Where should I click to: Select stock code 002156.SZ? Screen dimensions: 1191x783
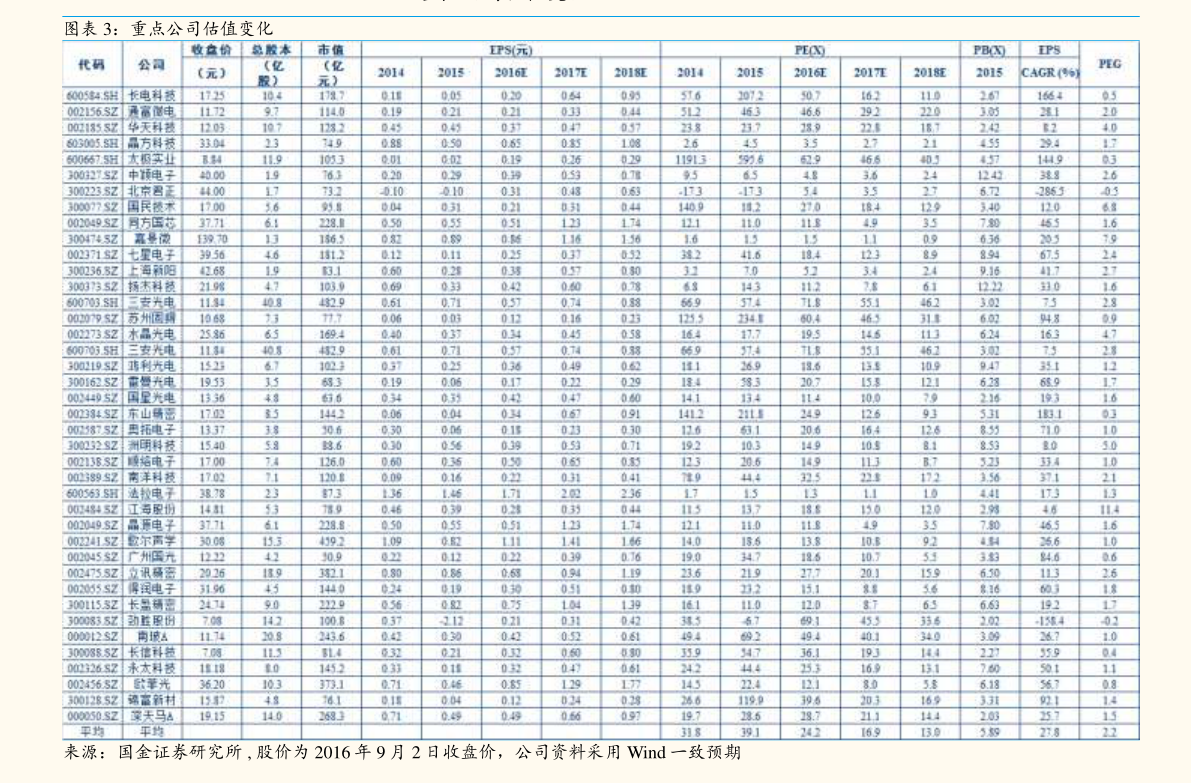click(92, 112)
